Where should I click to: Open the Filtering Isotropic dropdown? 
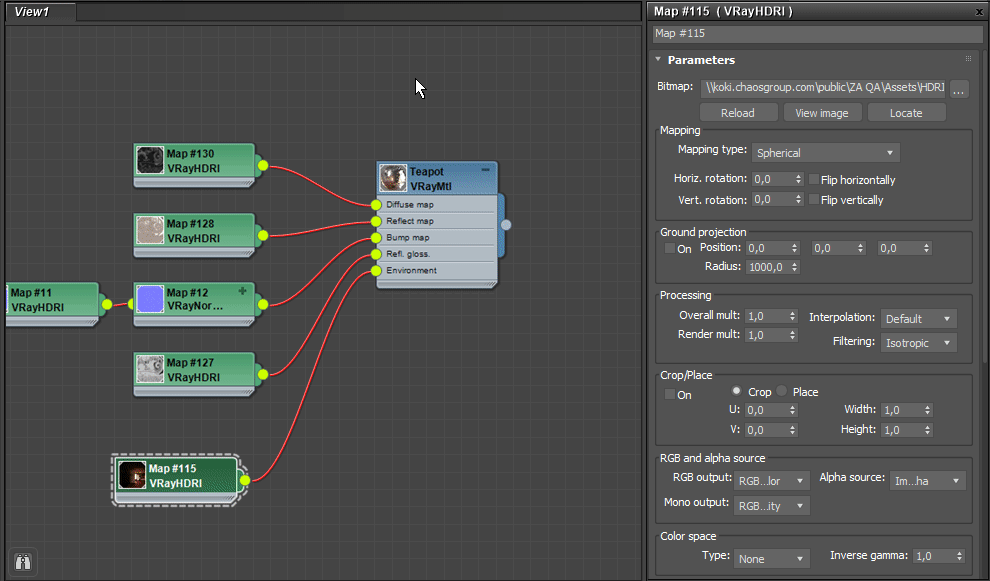(919, 343)
